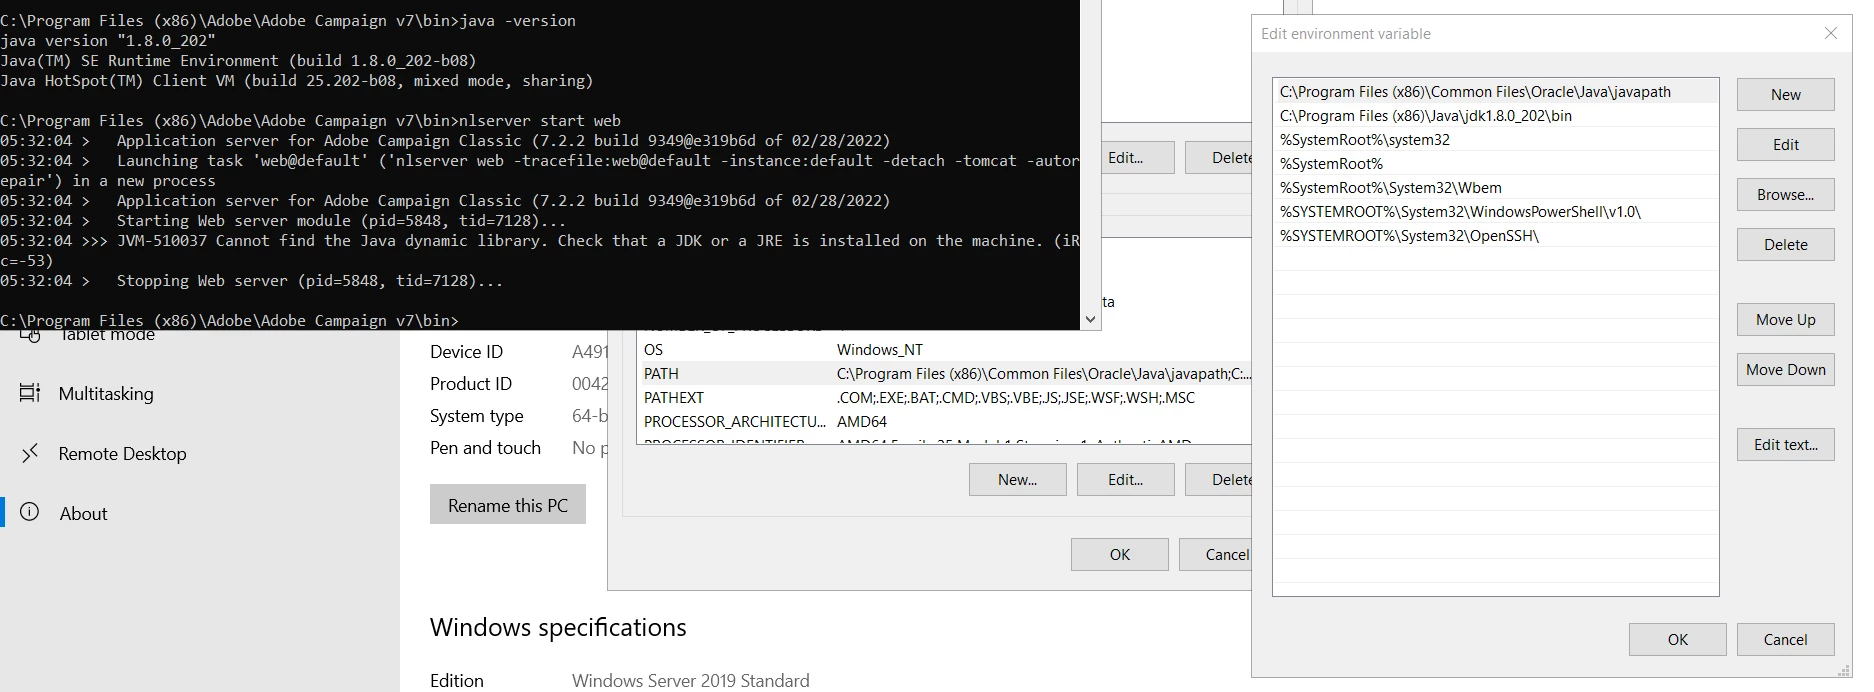Open About in Settings sidebar
This screenshot has width=1874, height=692.
click(200, 514)
